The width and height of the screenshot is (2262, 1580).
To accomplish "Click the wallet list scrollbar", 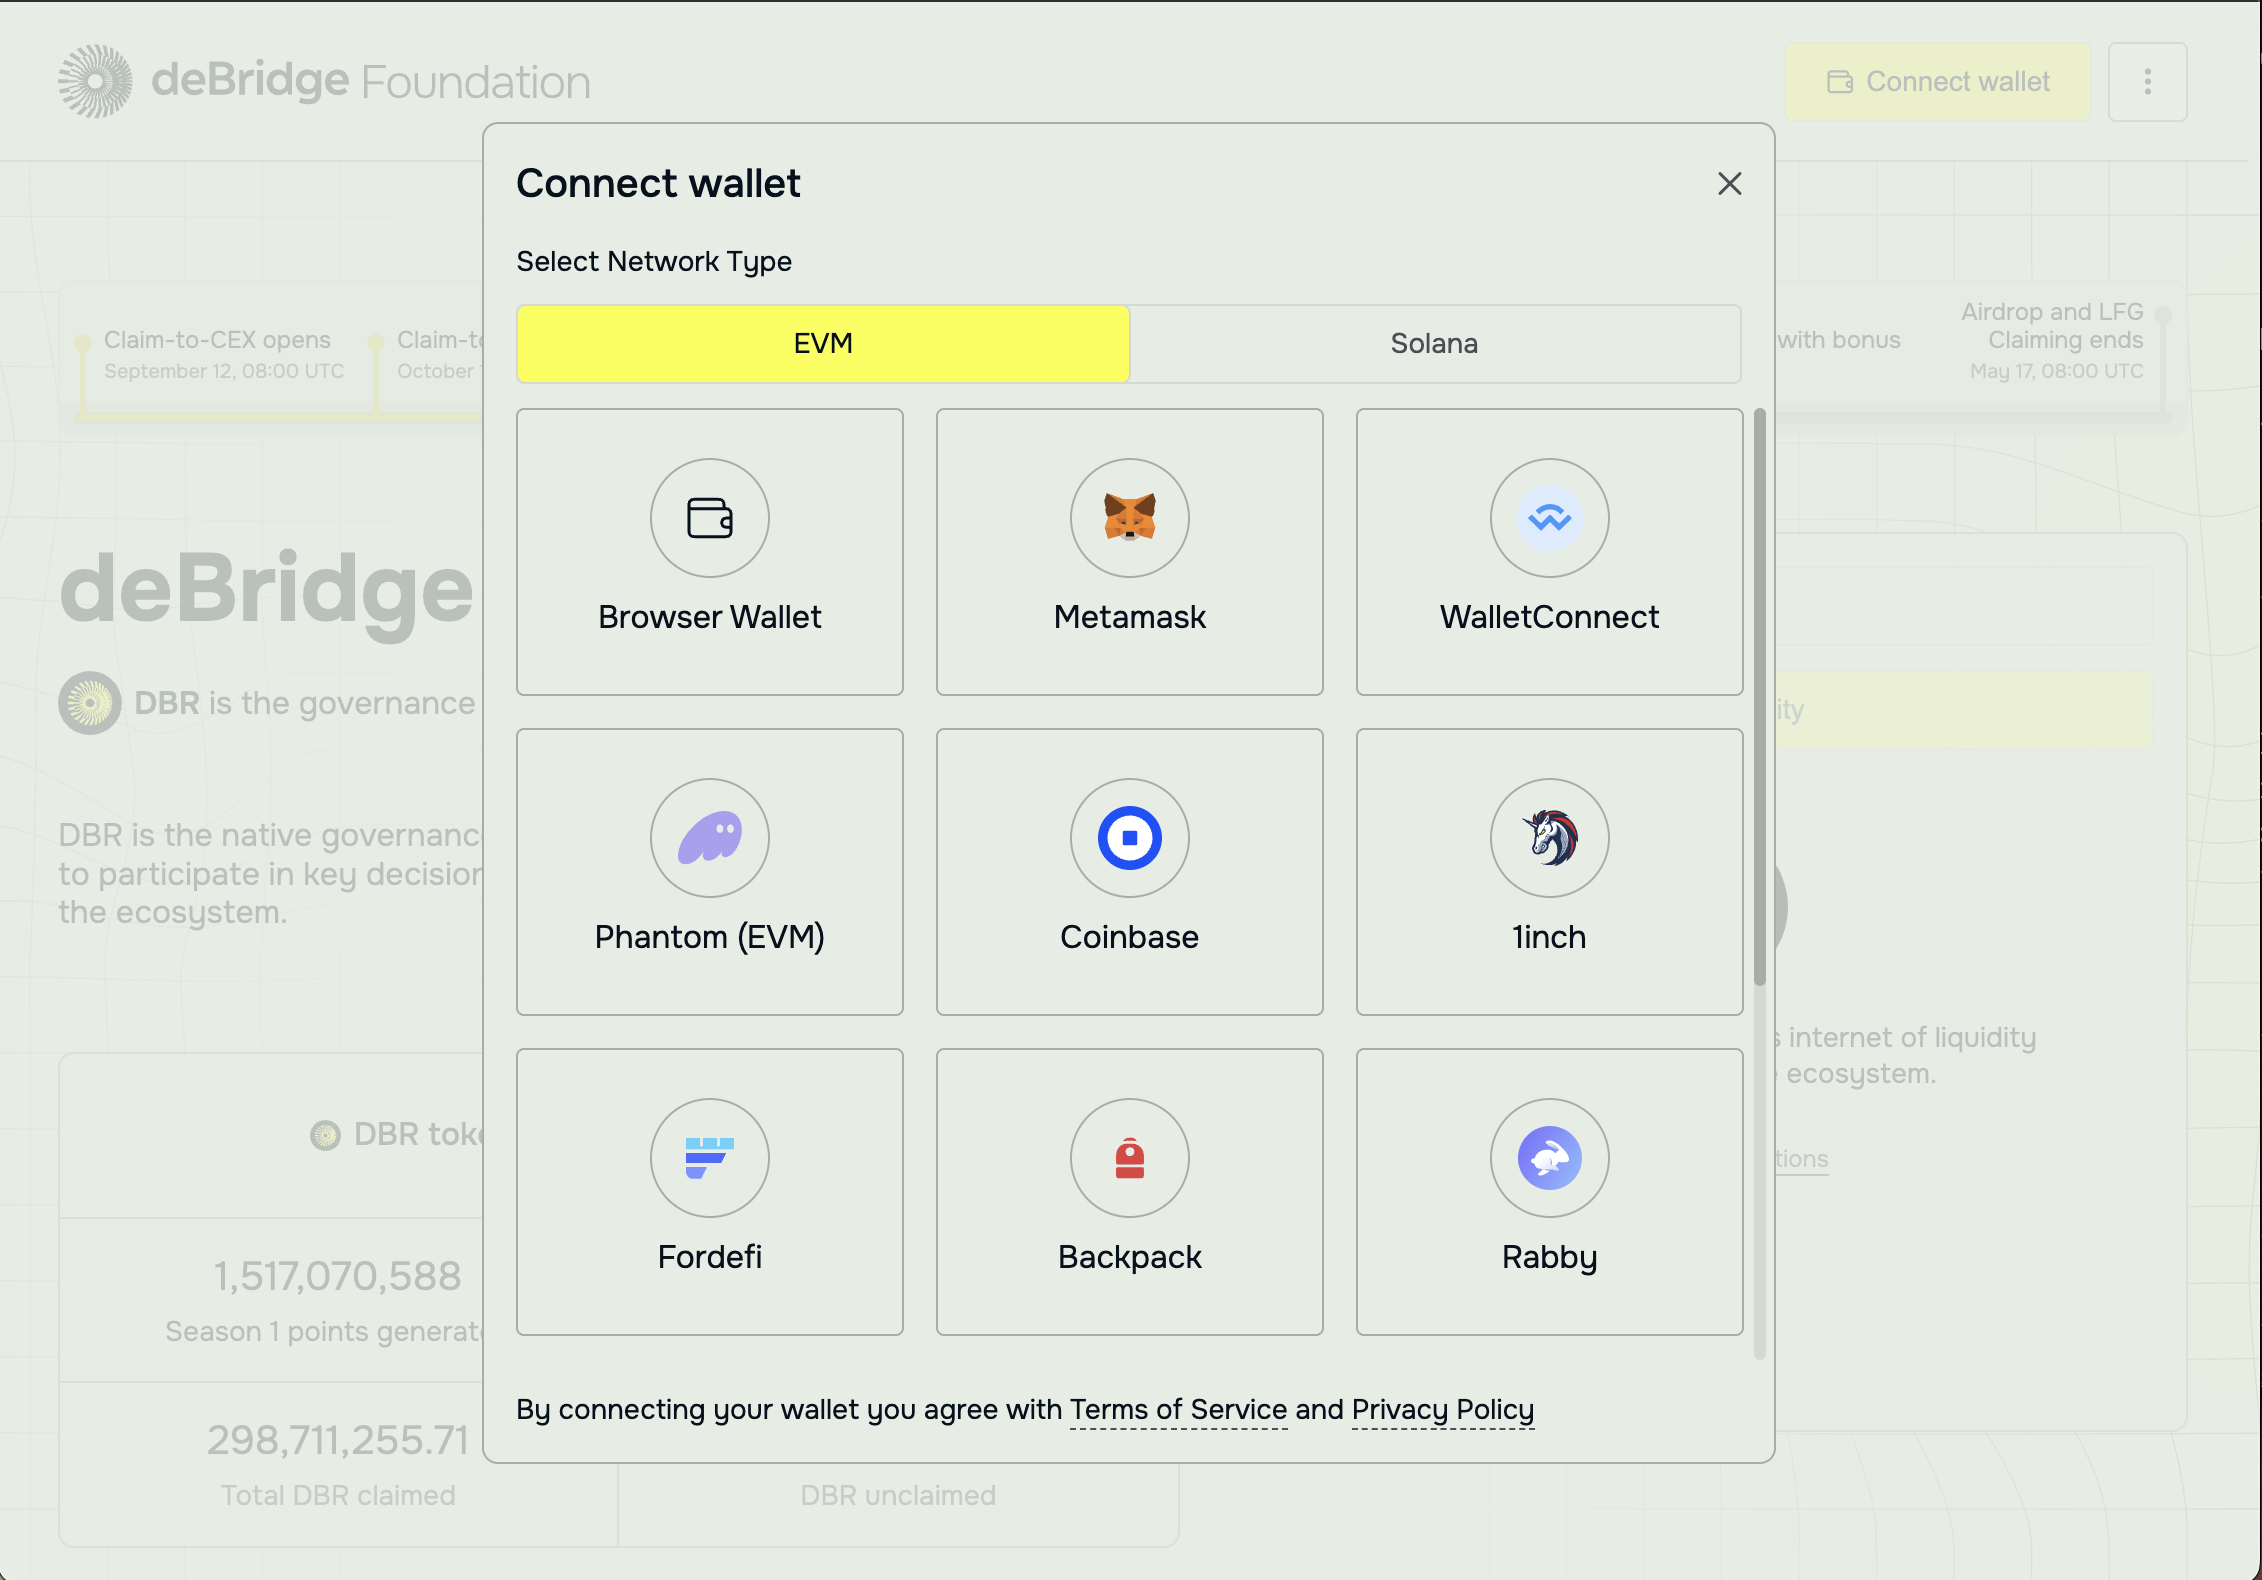I will [1759, 697].
